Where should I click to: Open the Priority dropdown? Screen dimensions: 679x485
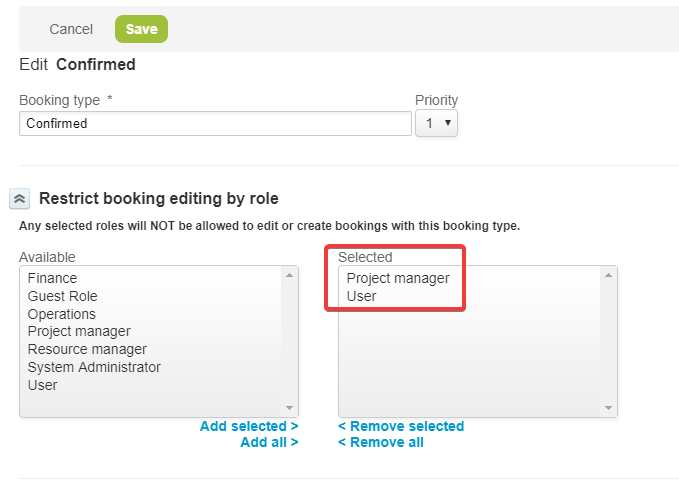[x=437, y=124]
